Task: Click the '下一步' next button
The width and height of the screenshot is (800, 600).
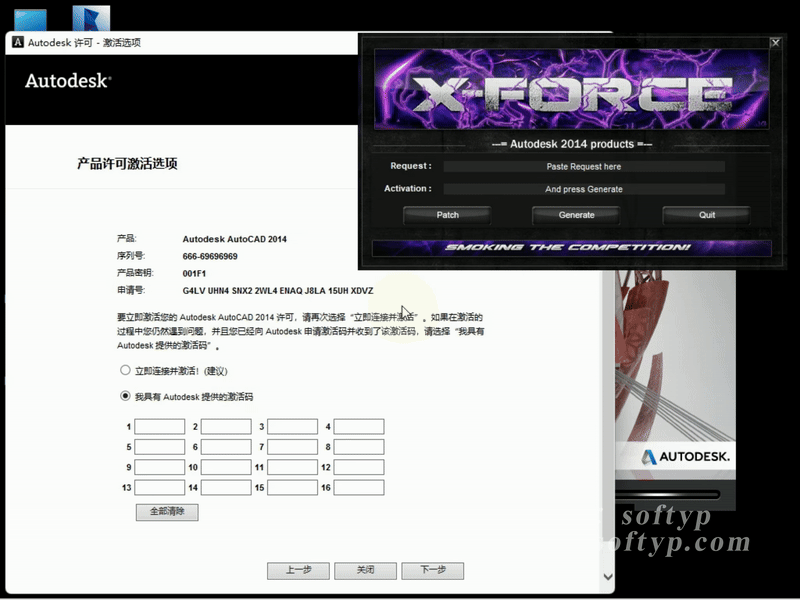Action: (433, 571)
